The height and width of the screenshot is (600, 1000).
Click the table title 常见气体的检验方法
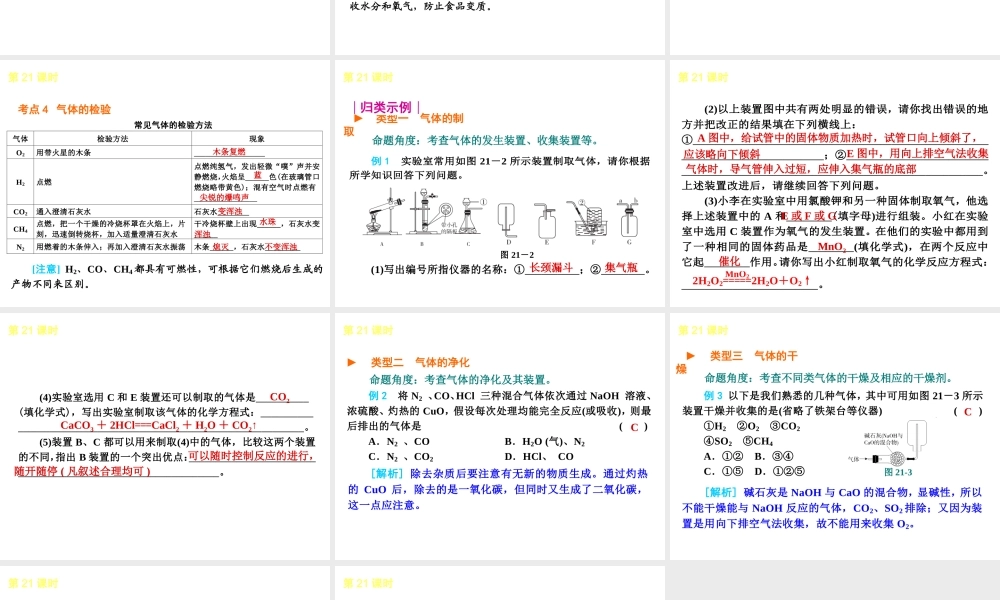(173, 125)
